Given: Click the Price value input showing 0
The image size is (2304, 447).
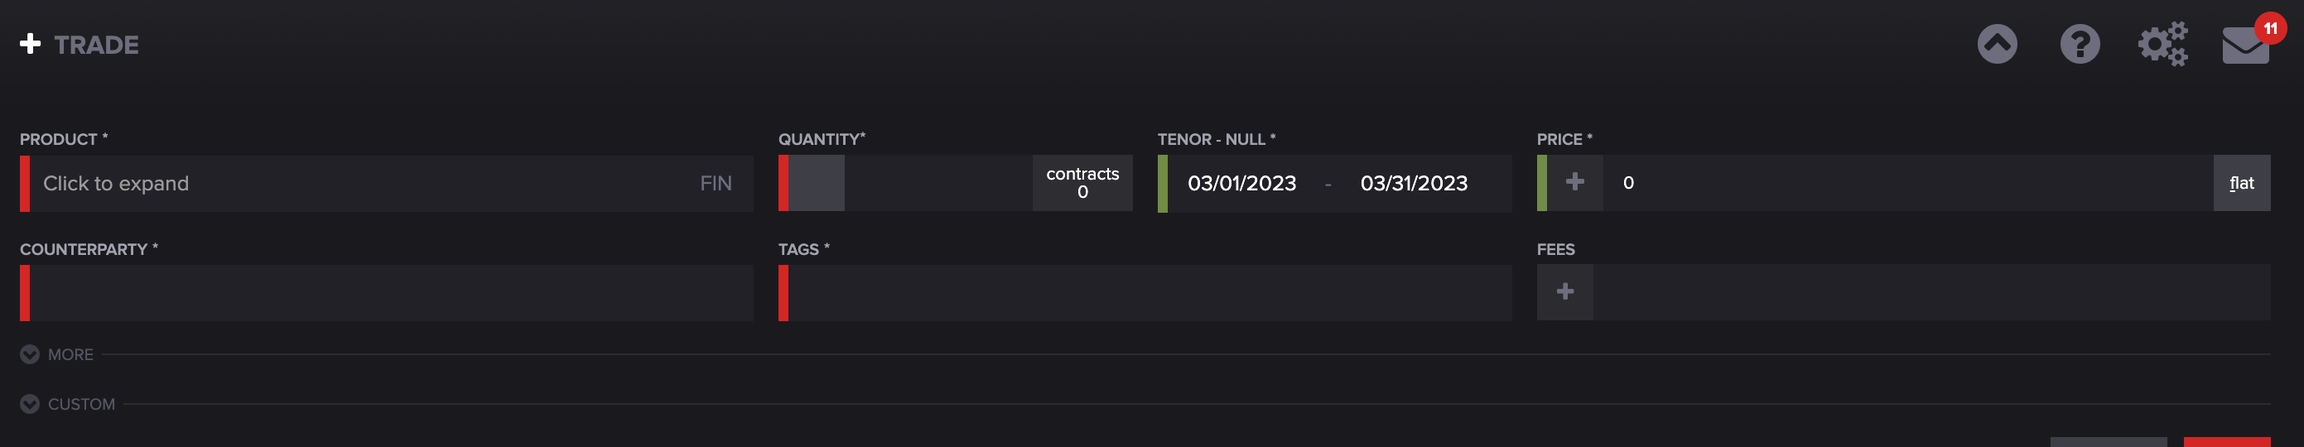Looking at the screenshot, I should (x=1900, y=183).
